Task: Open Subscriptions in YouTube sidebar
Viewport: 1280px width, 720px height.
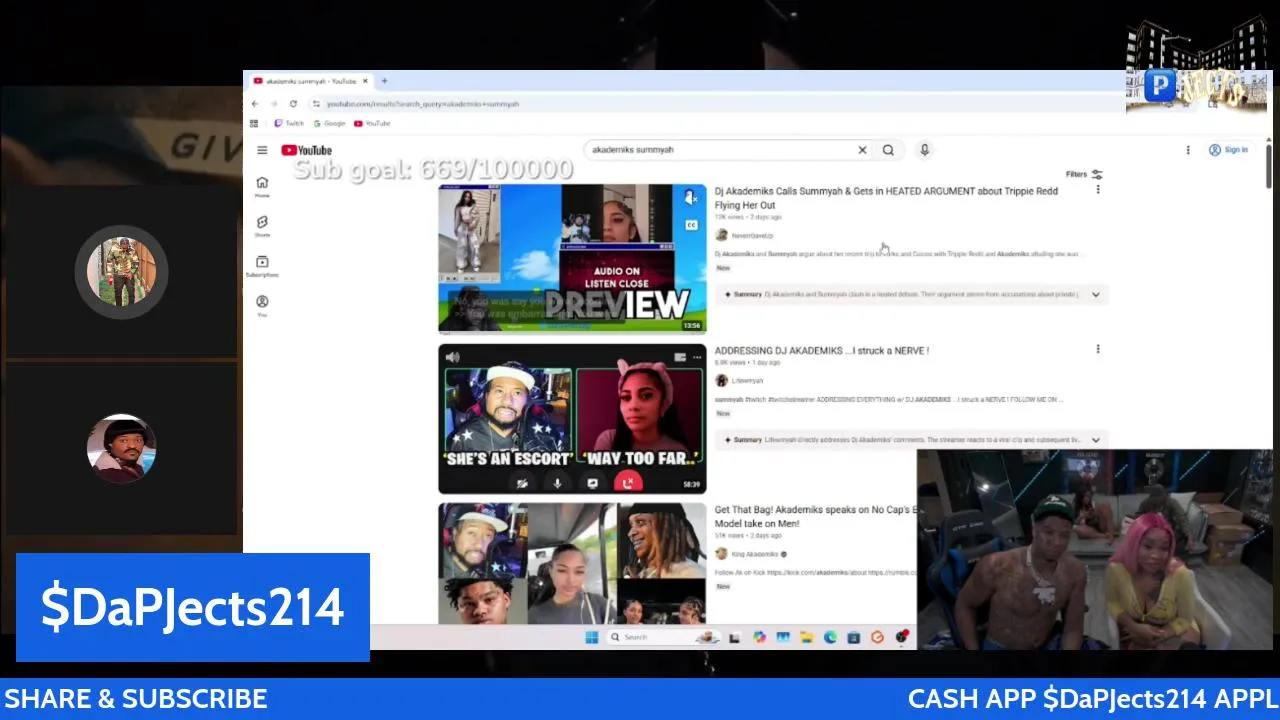Action: [x=262, y=266]
